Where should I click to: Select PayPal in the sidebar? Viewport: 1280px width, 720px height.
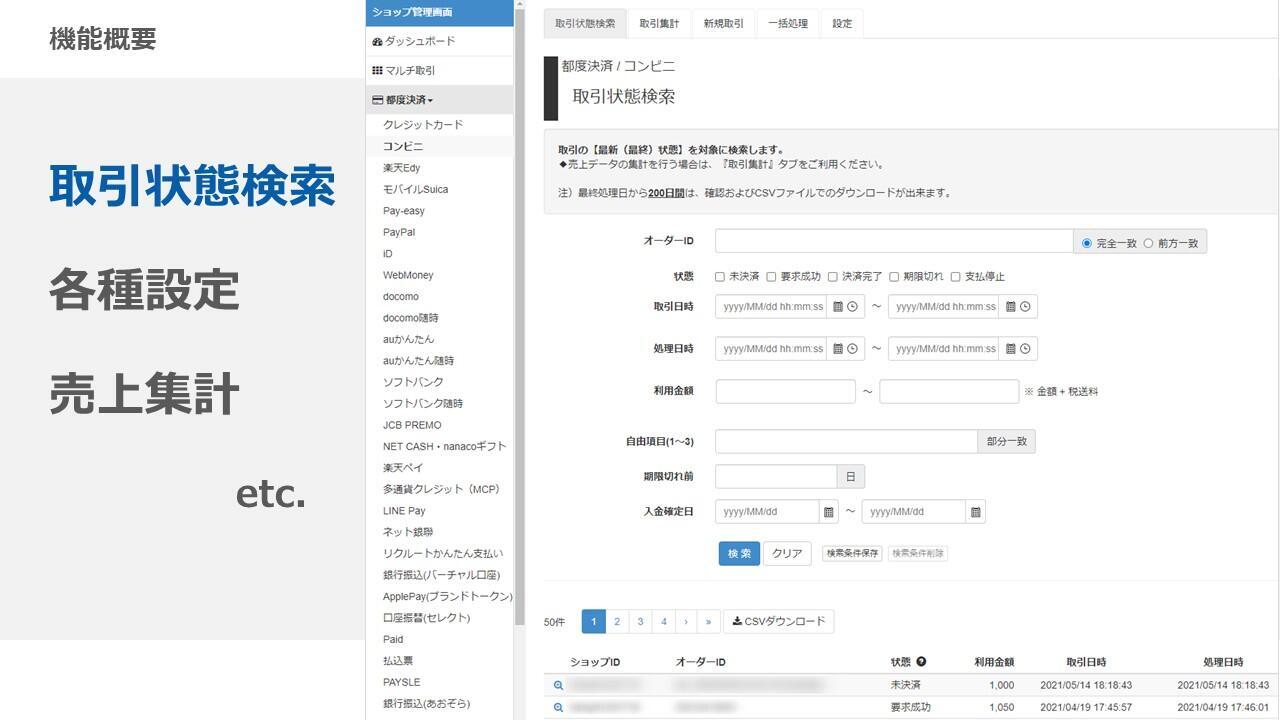399,232
